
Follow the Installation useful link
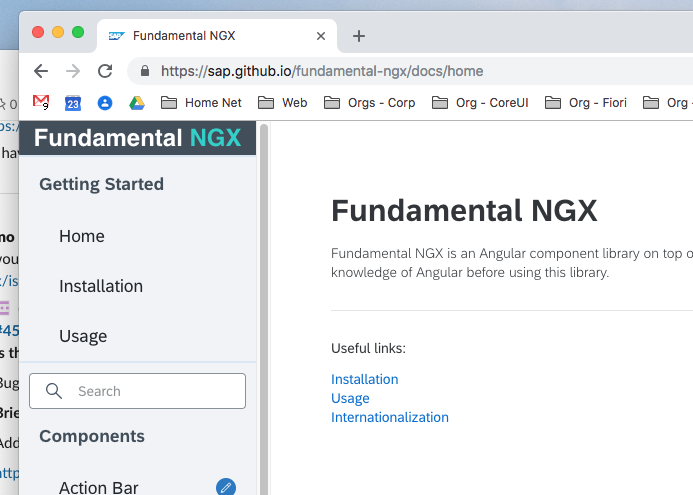[365, 379]
